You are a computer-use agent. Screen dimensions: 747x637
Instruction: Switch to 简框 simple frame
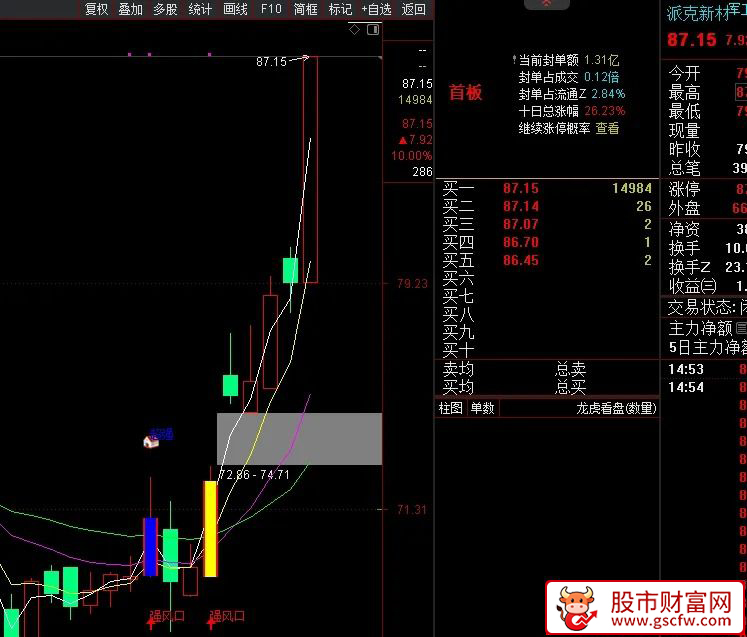click(305, 9)
